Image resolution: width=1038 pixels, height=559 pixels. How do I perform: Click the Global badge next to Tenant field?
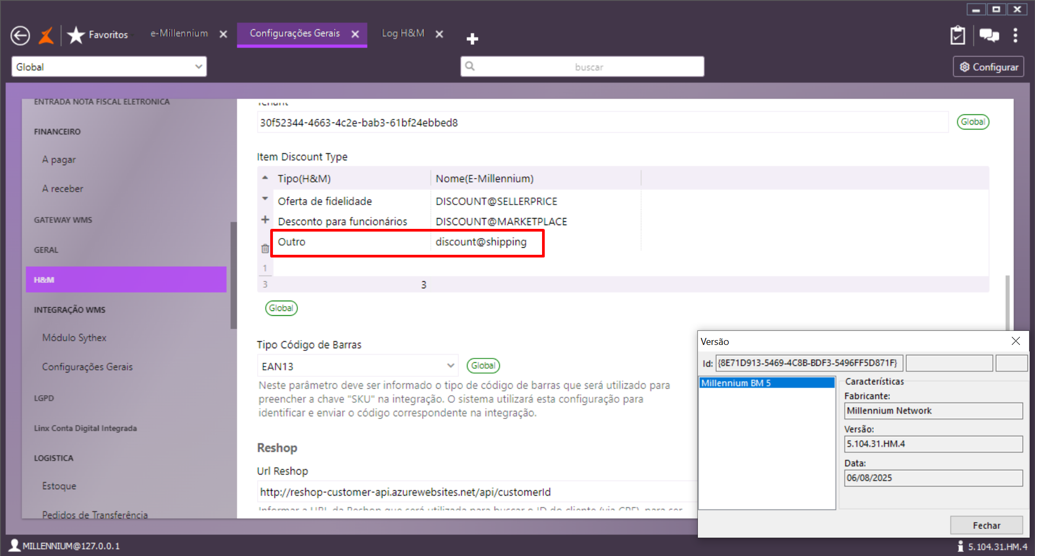pyautogui.click(x=972, y=122)
